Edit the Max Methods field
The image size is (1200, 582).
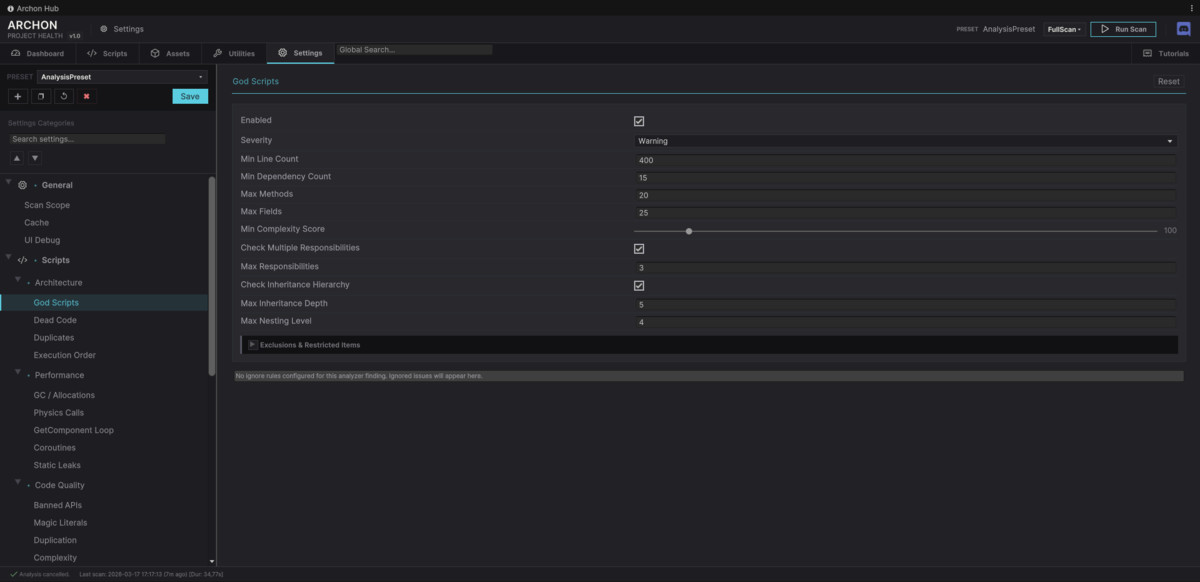pos(905,195)
